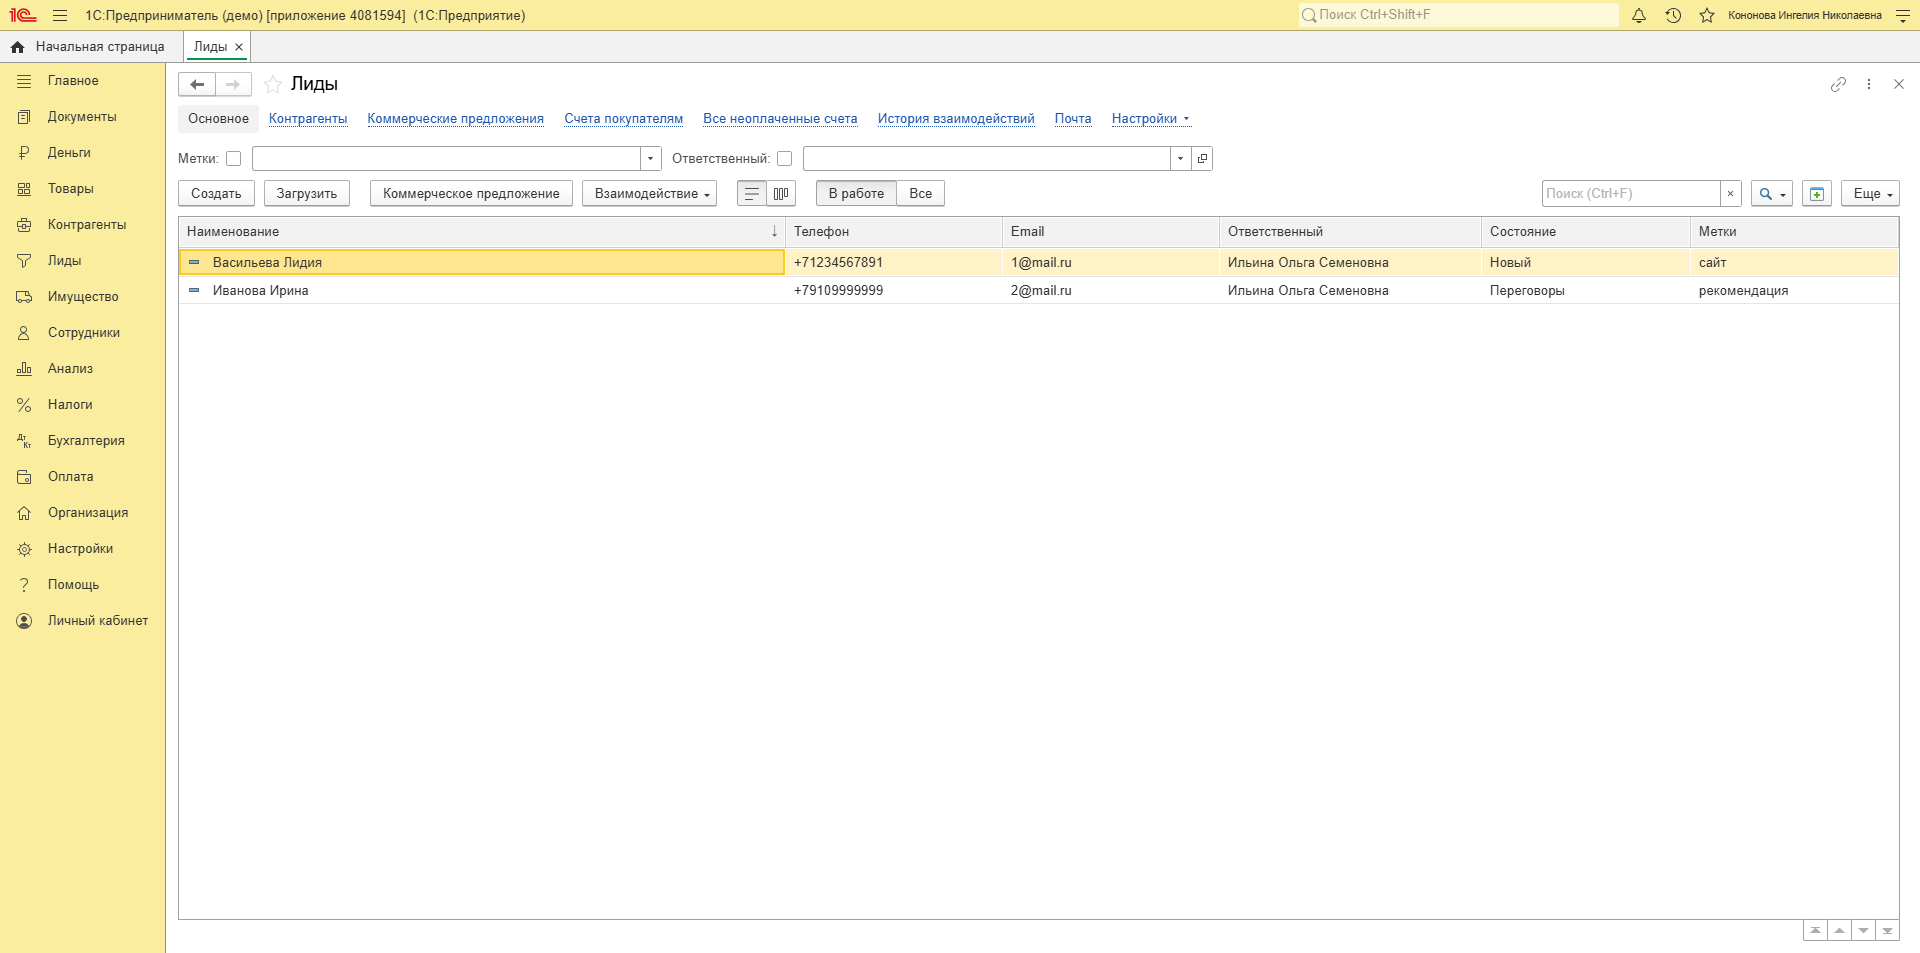This screenshot has height=953, width=1920.
Task: Enable the Ответственный filter checkbox
Action: click(785, 158)
